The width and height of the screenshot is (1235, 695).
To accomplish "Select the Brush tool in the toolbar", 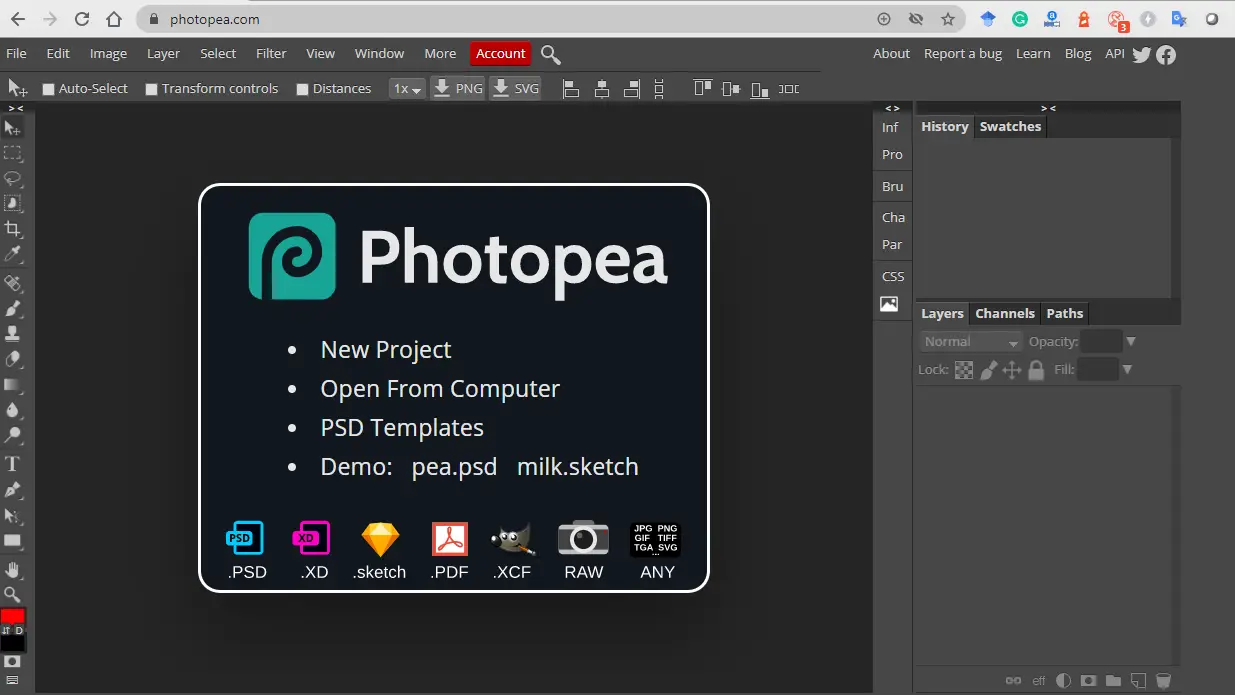I will (x=13, y=308).
